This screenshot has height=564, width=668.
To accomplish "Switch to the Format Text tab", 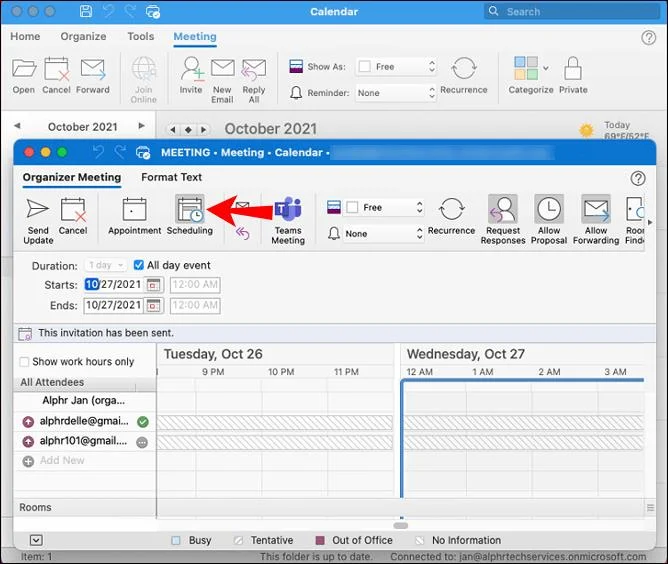I will (171, 178).
